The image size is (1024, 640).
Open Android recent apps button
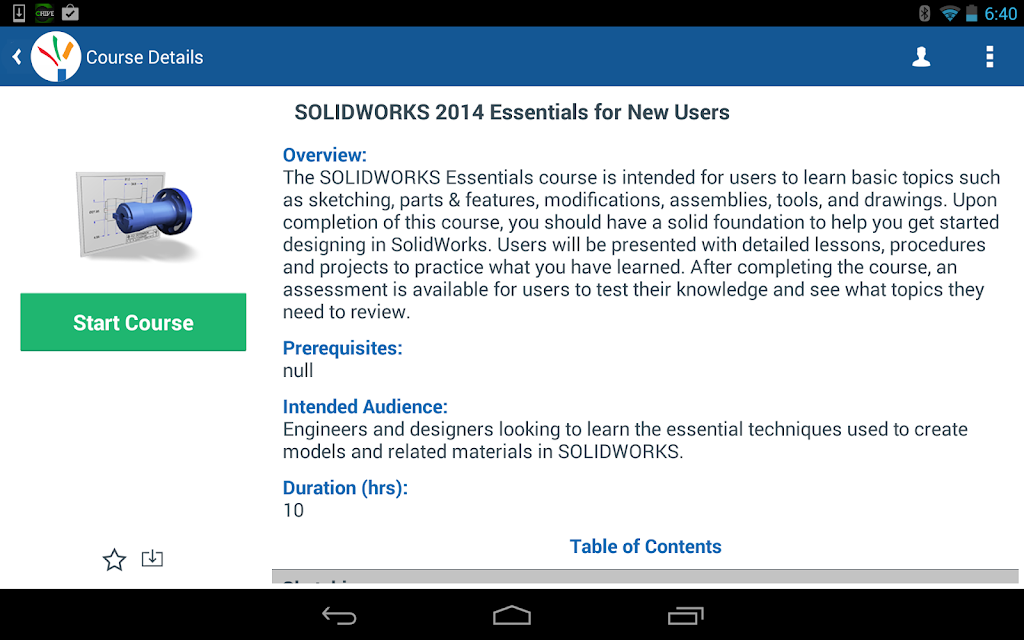[x=685, y=615]
